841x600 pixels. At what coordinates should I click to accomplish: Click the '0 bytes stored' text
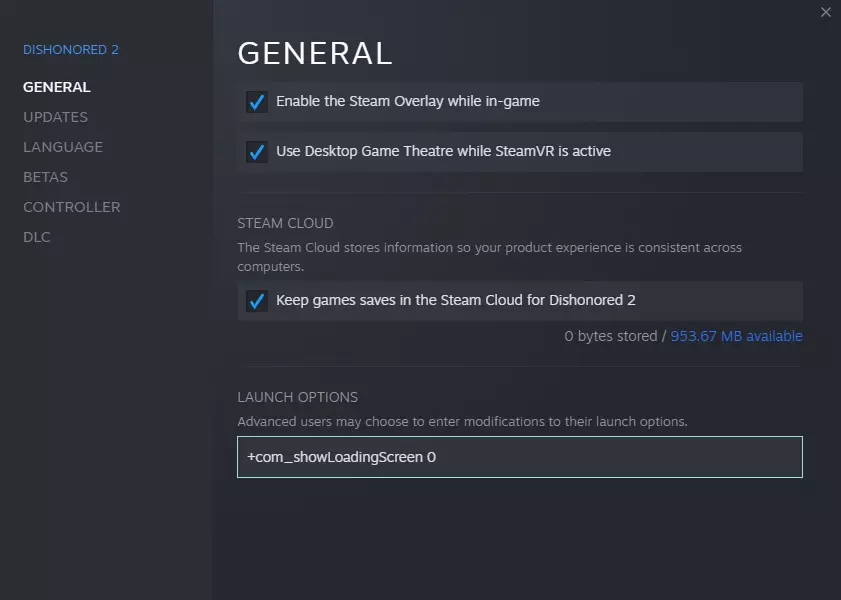[610, 336]
